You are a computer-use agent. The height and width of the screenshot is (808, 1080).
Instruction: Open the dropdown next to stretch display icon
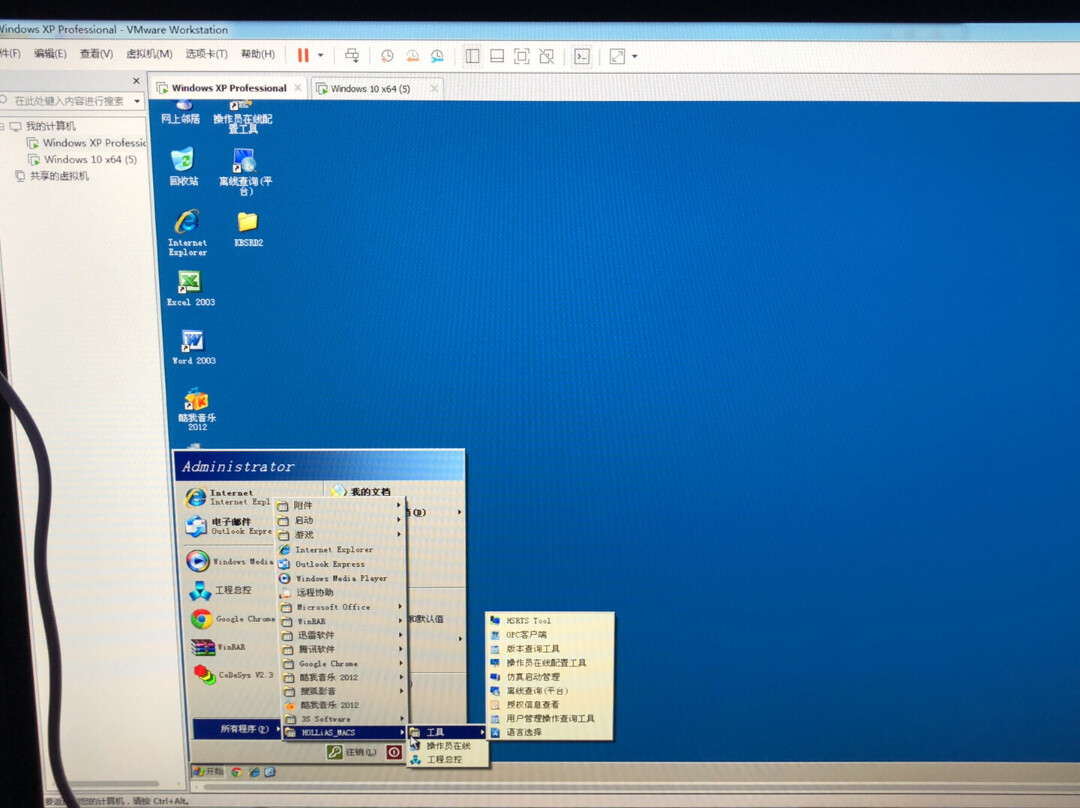pos(634,56)
